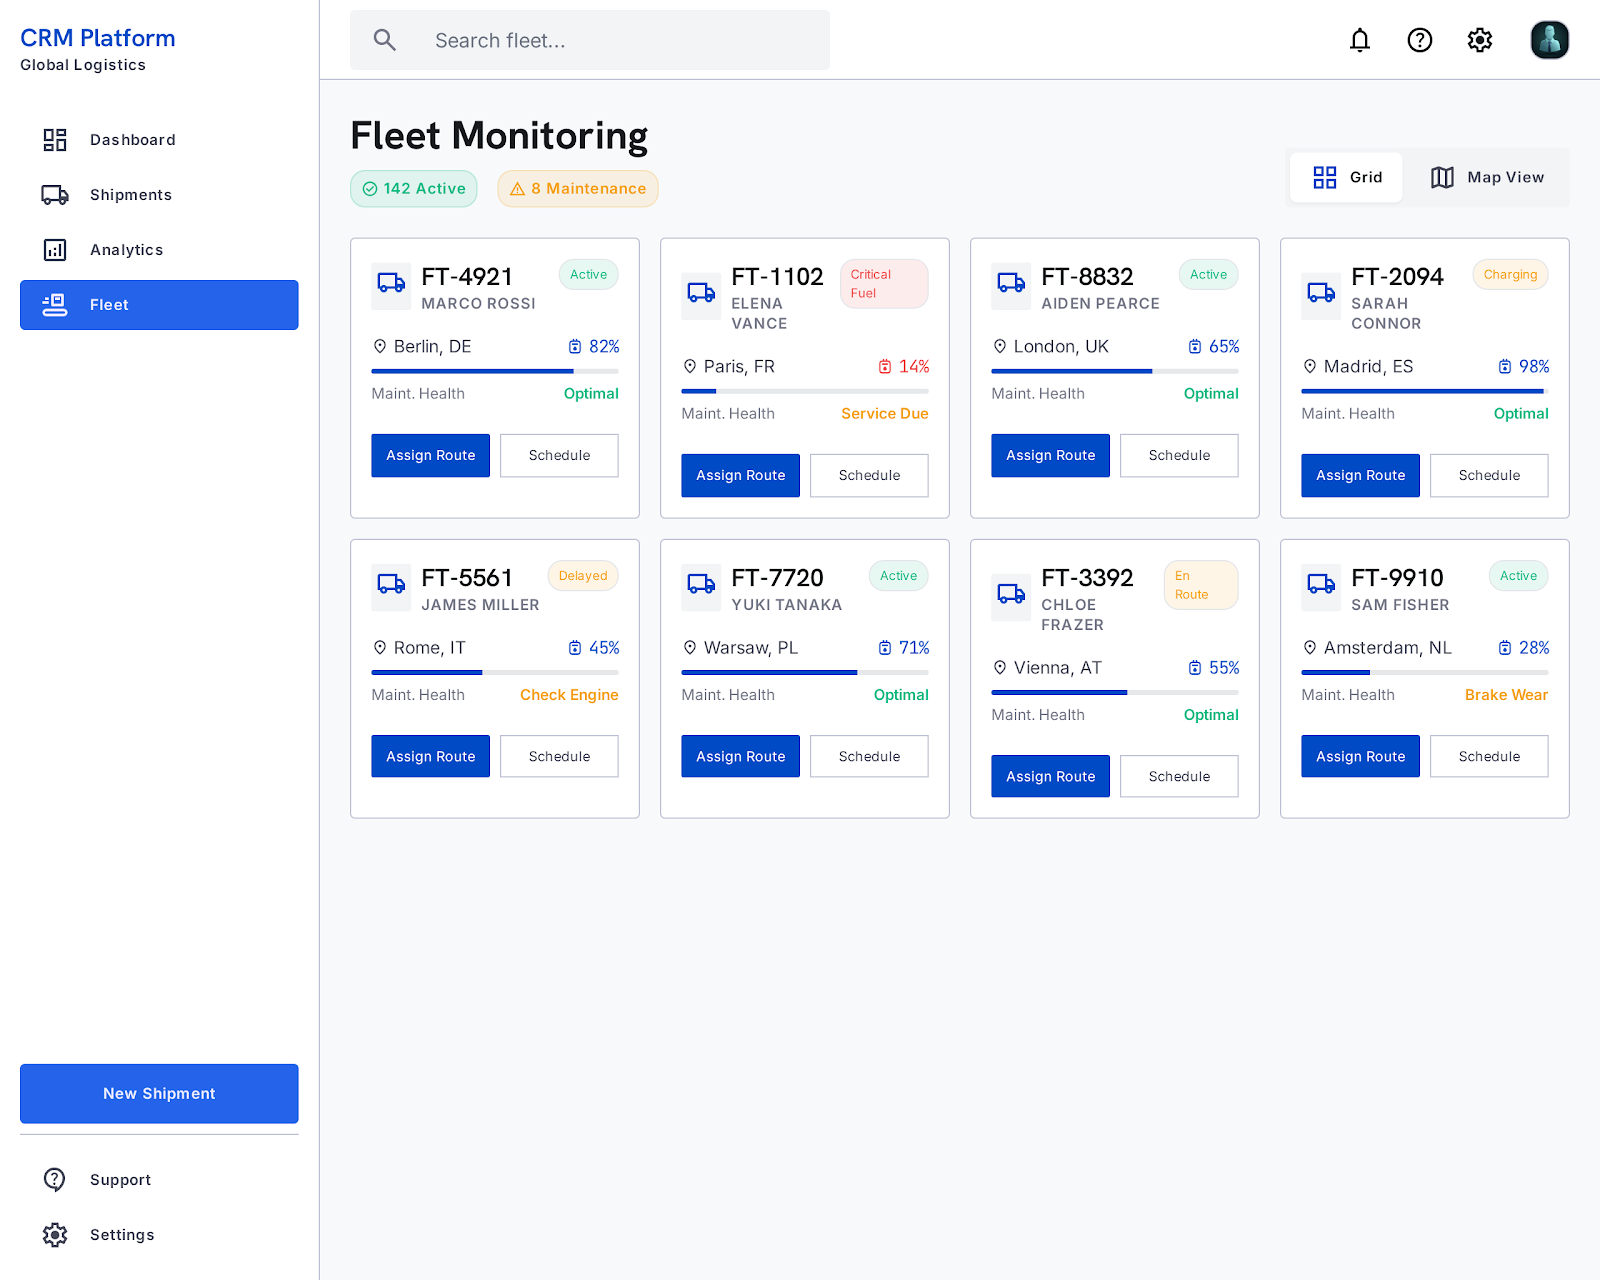The width and height of the screenshot is (1600, 1280).
Task: Click the fuel icon beside 14%
Action: coord(885,366)
